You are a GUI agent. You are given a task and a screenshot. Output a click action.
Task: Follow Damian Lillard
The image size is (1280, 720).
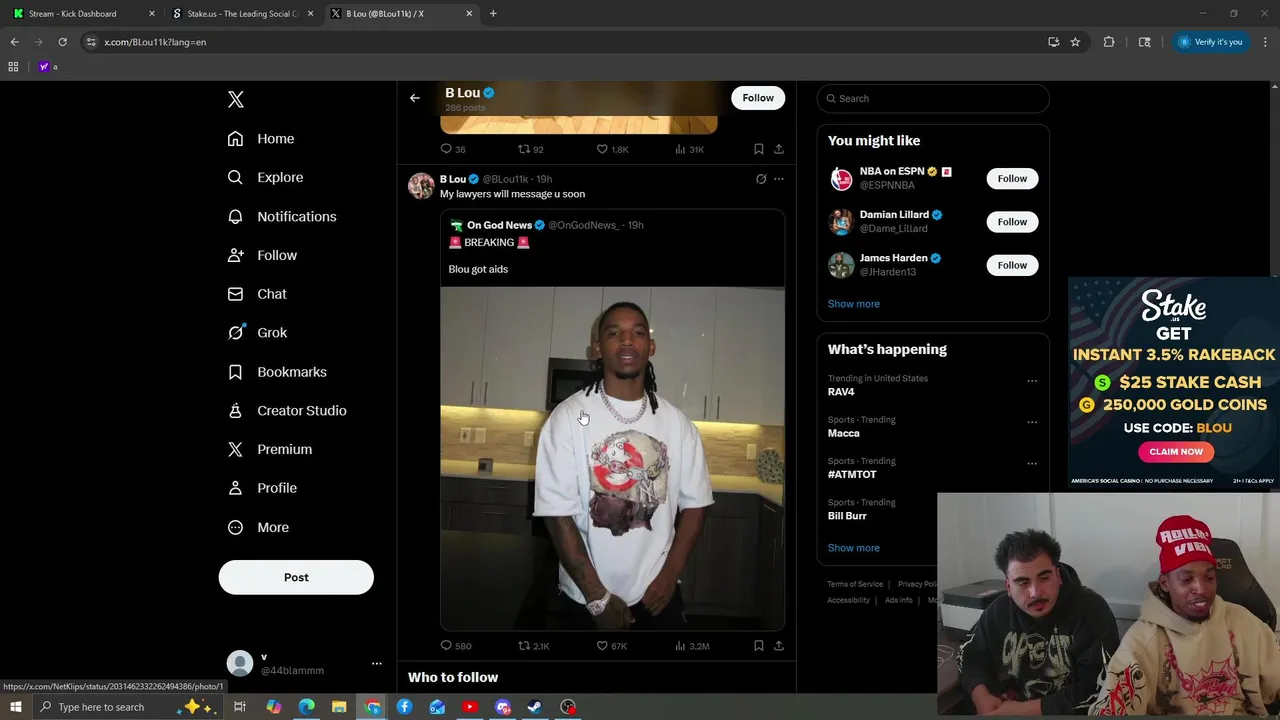coord(1012,222)
